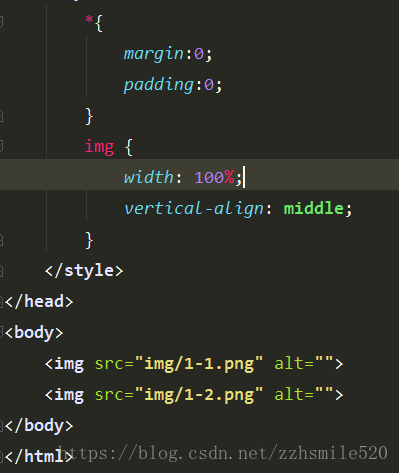This screenshot has width=399, height=473.
Task: Toggle the fold marker beside </style>
Action: point(1,270)
